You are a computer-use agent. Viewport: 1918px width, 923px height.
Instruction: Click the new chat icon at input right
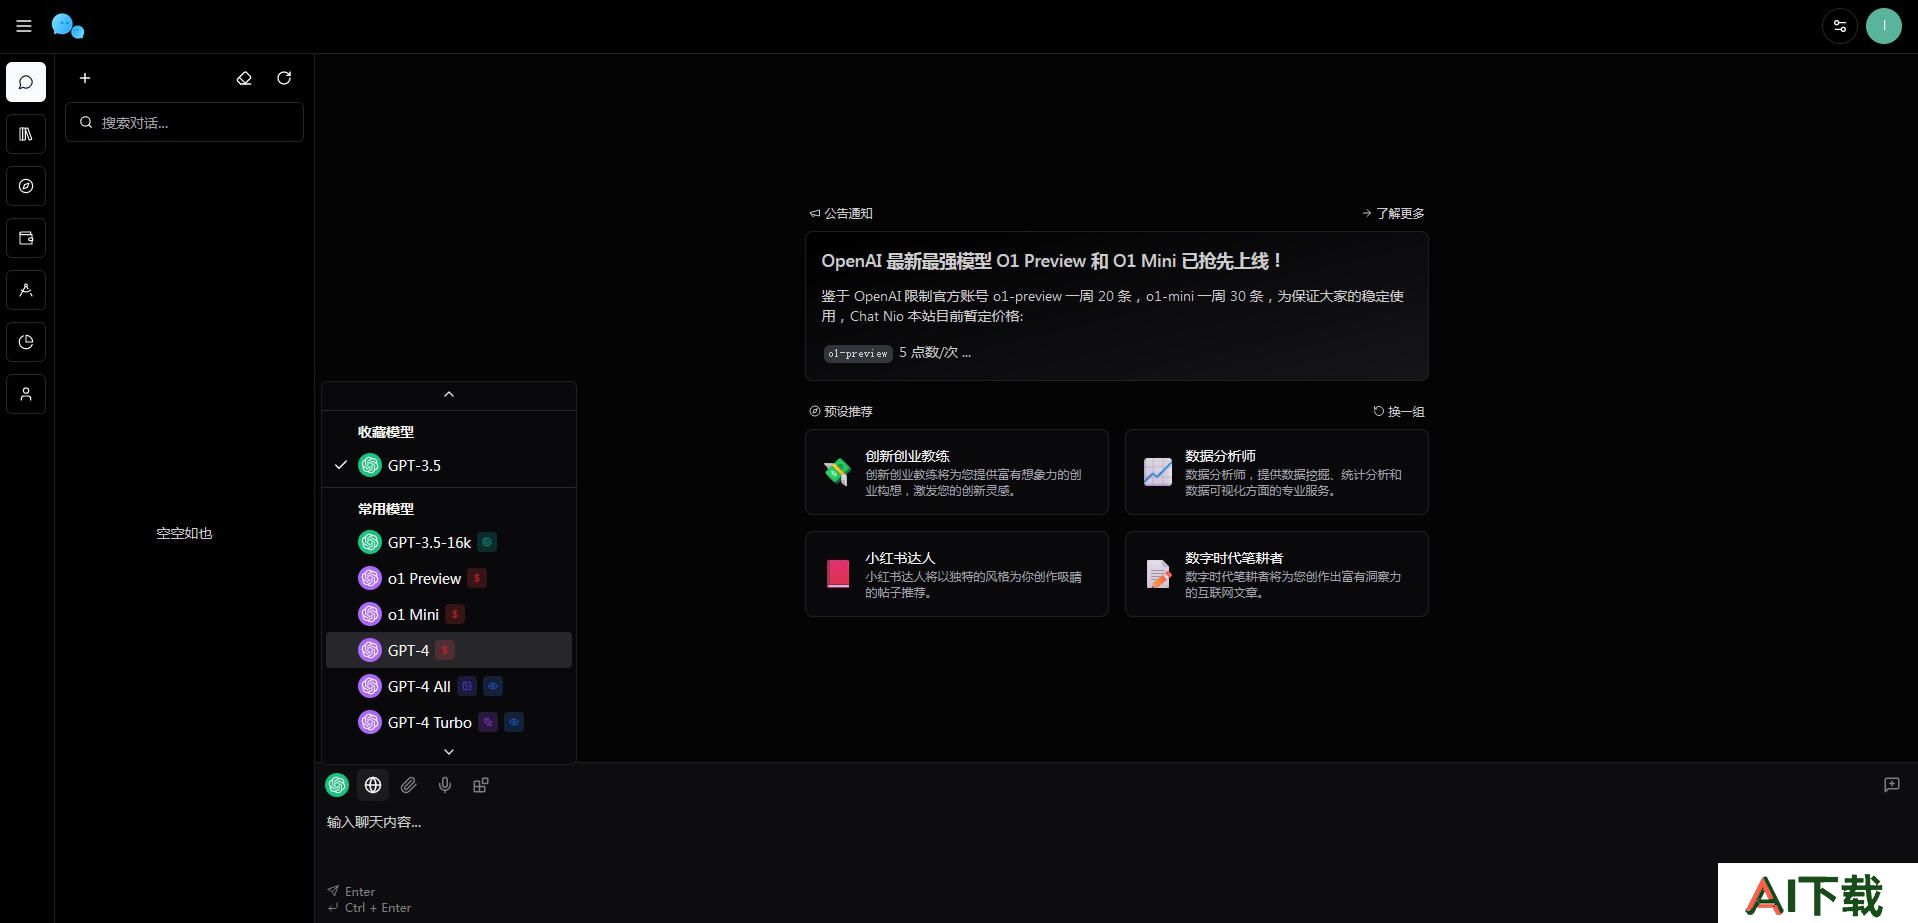tap(1892, 785)
